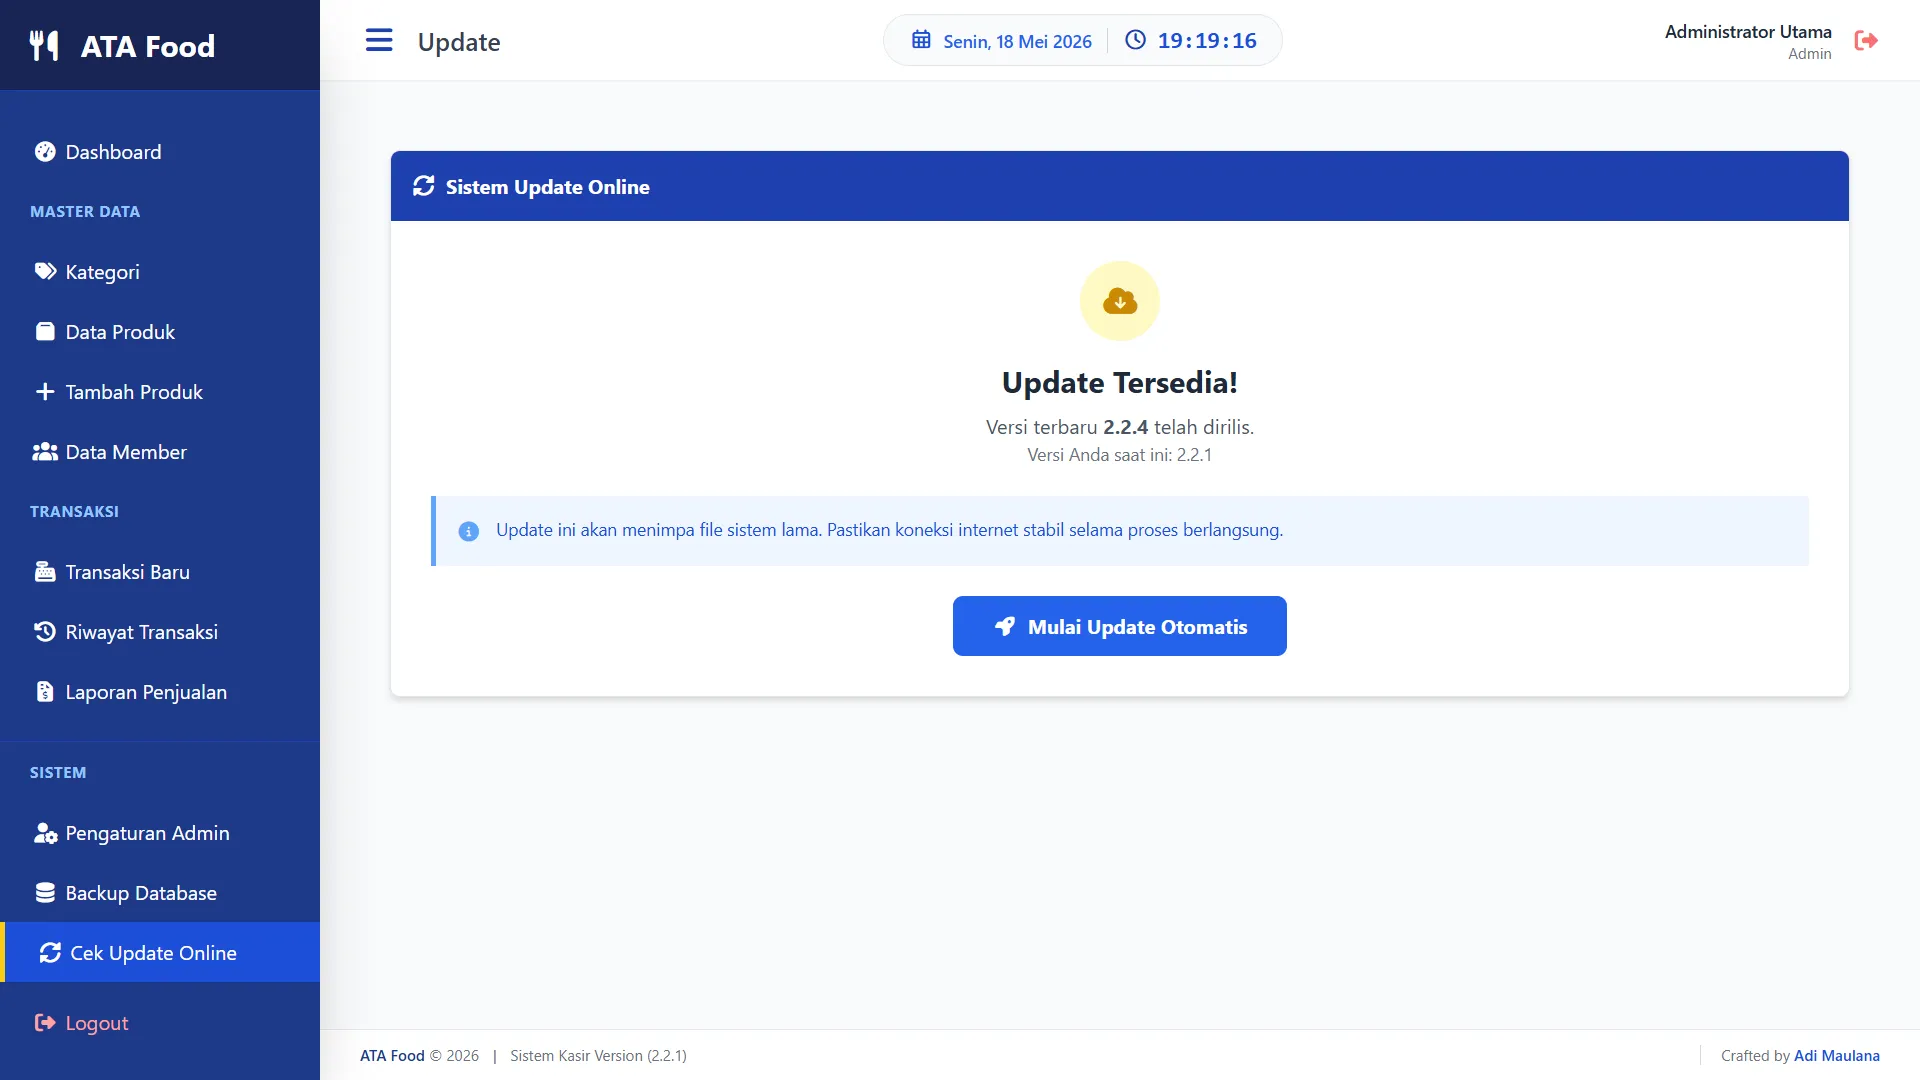
Task: Click the version number 2.2.4 text
Action: tap(1125, 427)
